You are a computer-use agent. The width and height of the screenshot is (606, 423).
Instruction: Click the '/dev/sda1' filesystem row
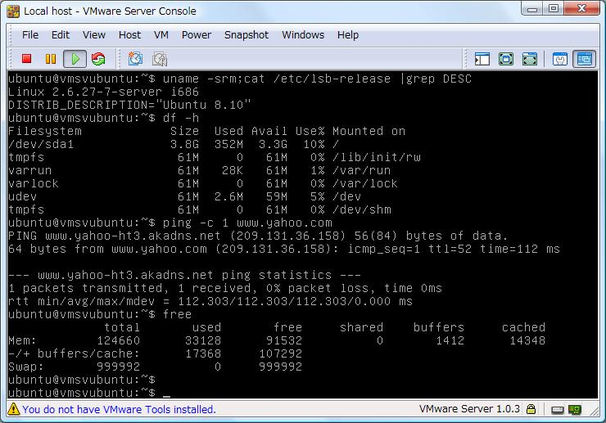[x=173, y=144]
